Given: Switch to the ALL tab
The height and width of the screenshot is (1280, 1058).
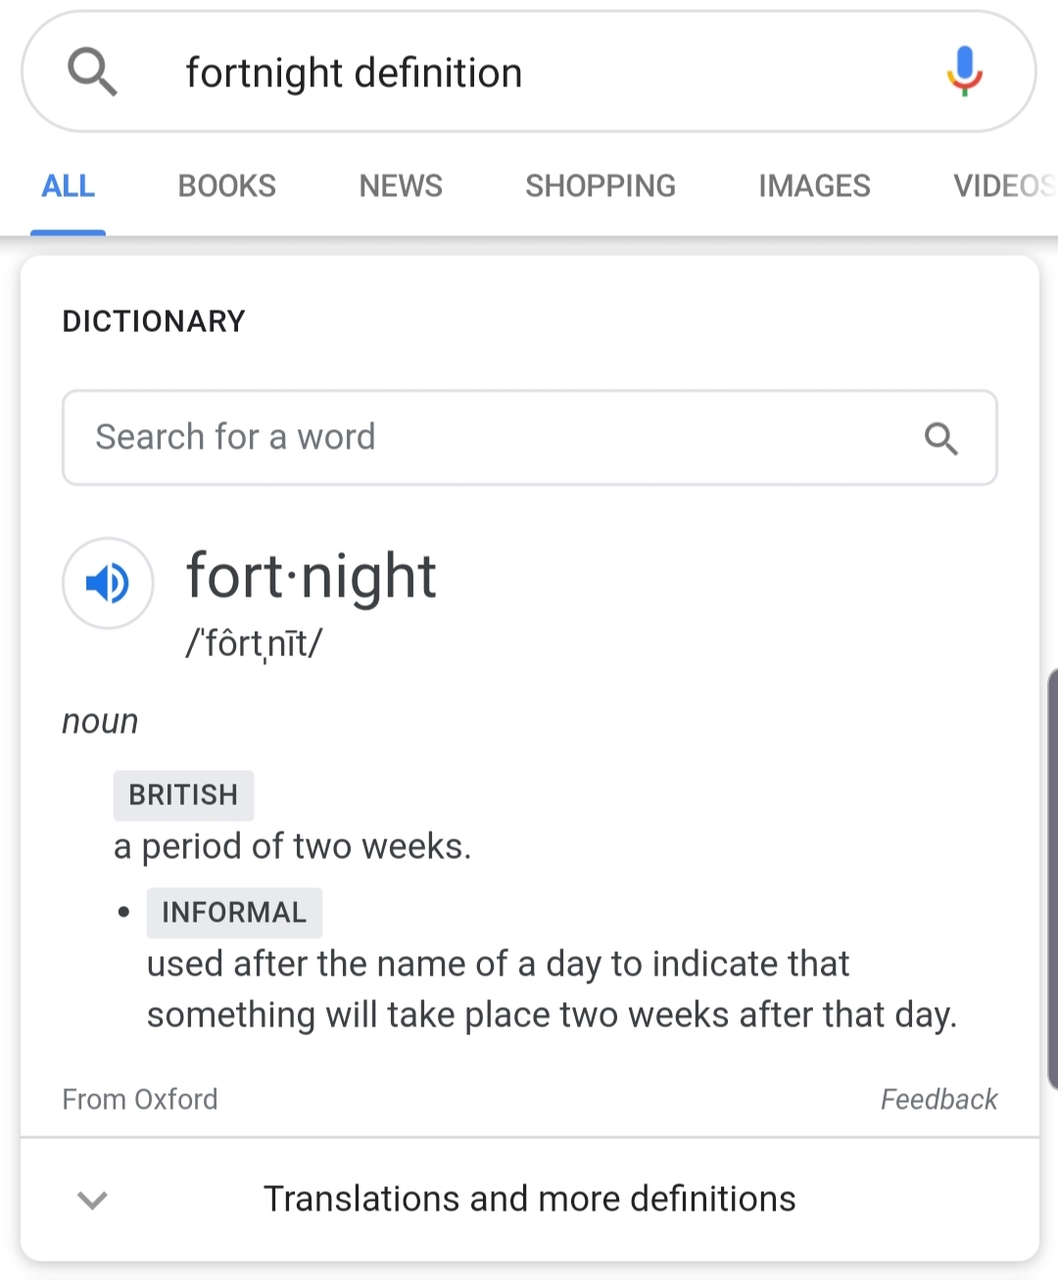Looking at the screenshot, I should [x=68, y=186].
